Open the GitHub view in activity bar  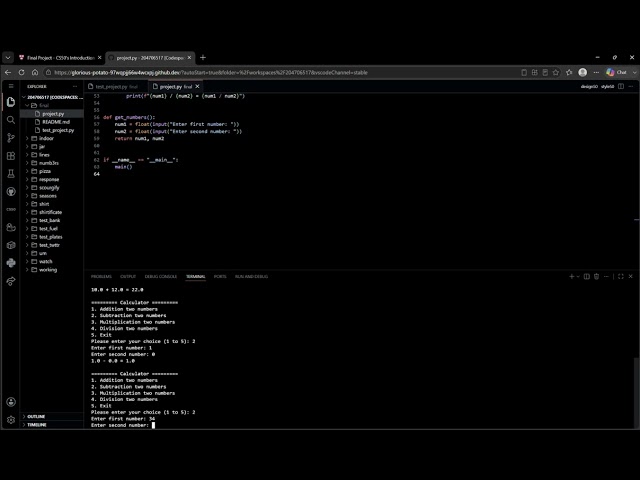point(11,191)
